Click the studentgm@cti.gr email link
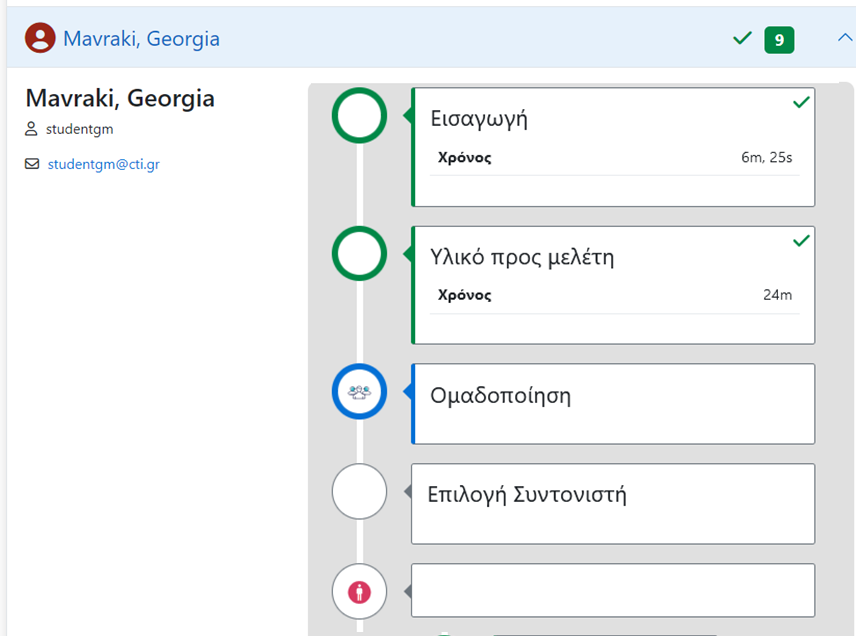The height and width of the screenshot is (636, 856). [x=104, y=164]
